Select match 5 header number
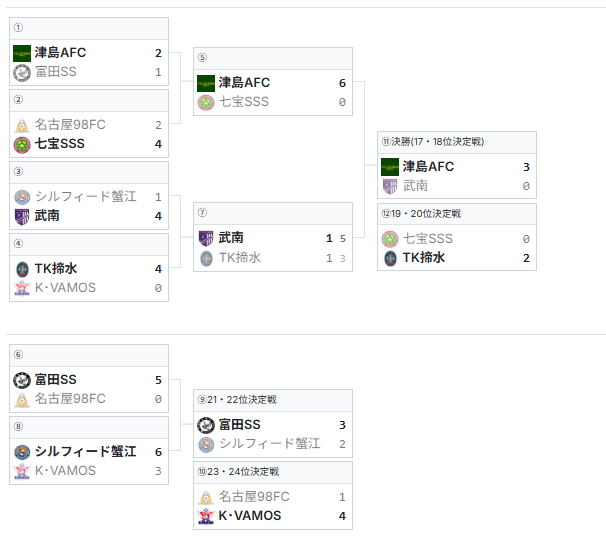The width and height of the screenshot is (606, 544). coord(203,58)
